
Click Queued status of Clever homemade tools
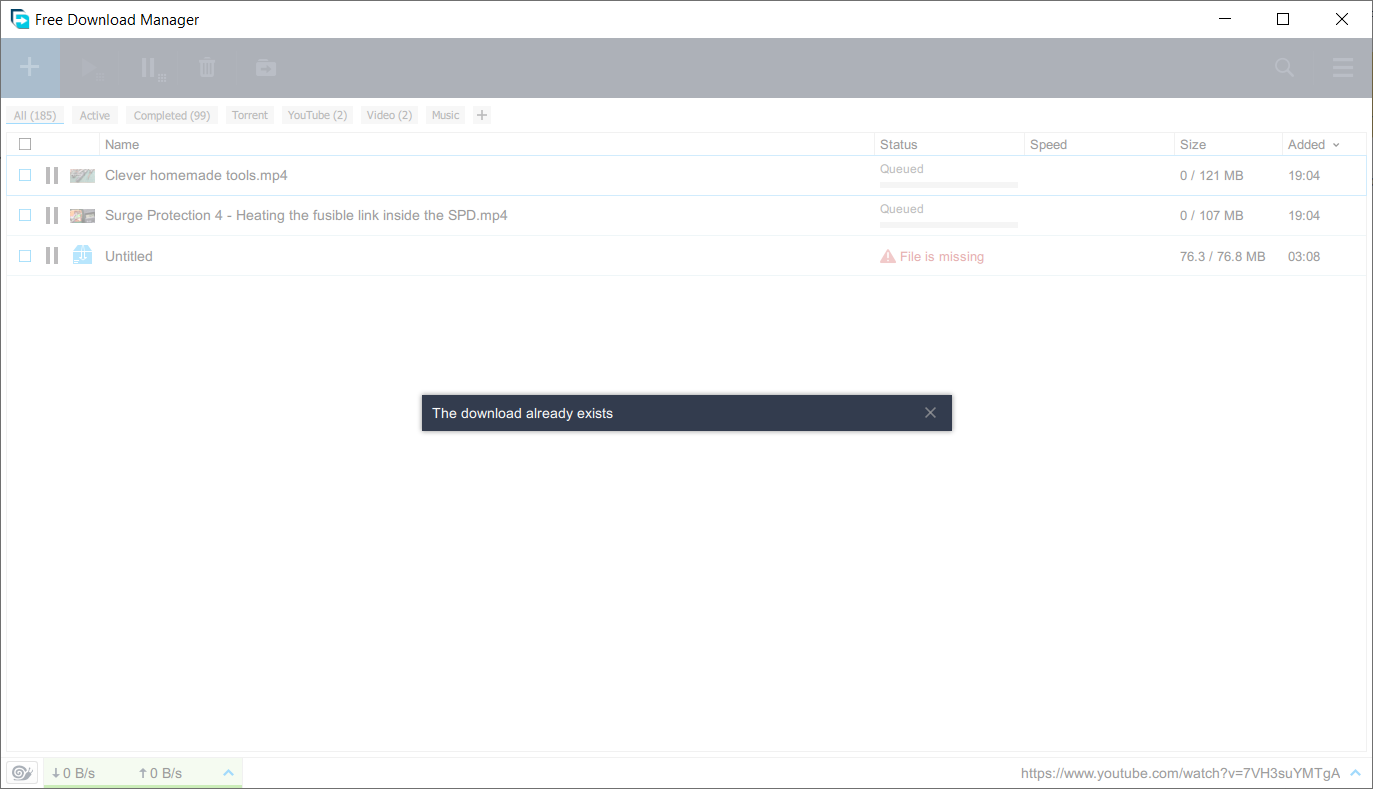(902, 169)
